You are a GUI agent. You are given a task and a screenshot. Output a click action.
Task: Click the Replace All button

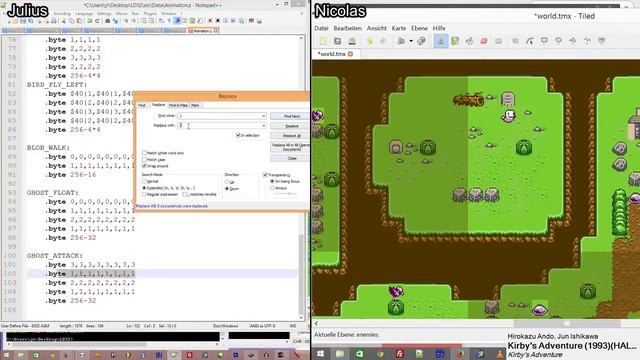(291, 136)
